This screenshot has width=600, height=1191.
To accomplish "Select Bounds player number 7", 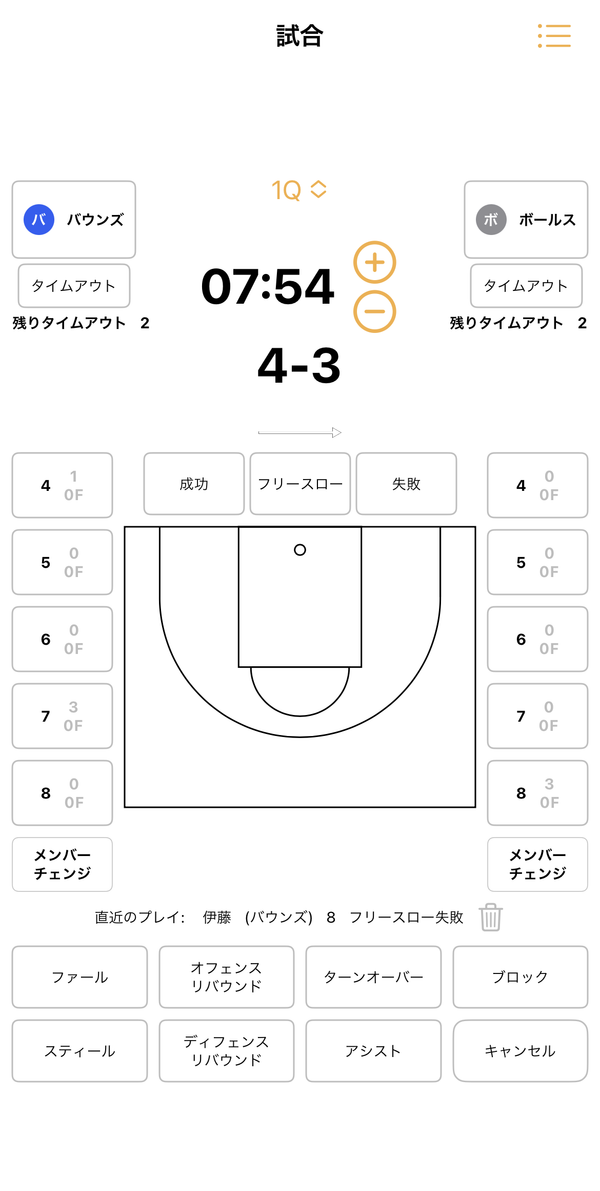I will [x=62, y=716].
